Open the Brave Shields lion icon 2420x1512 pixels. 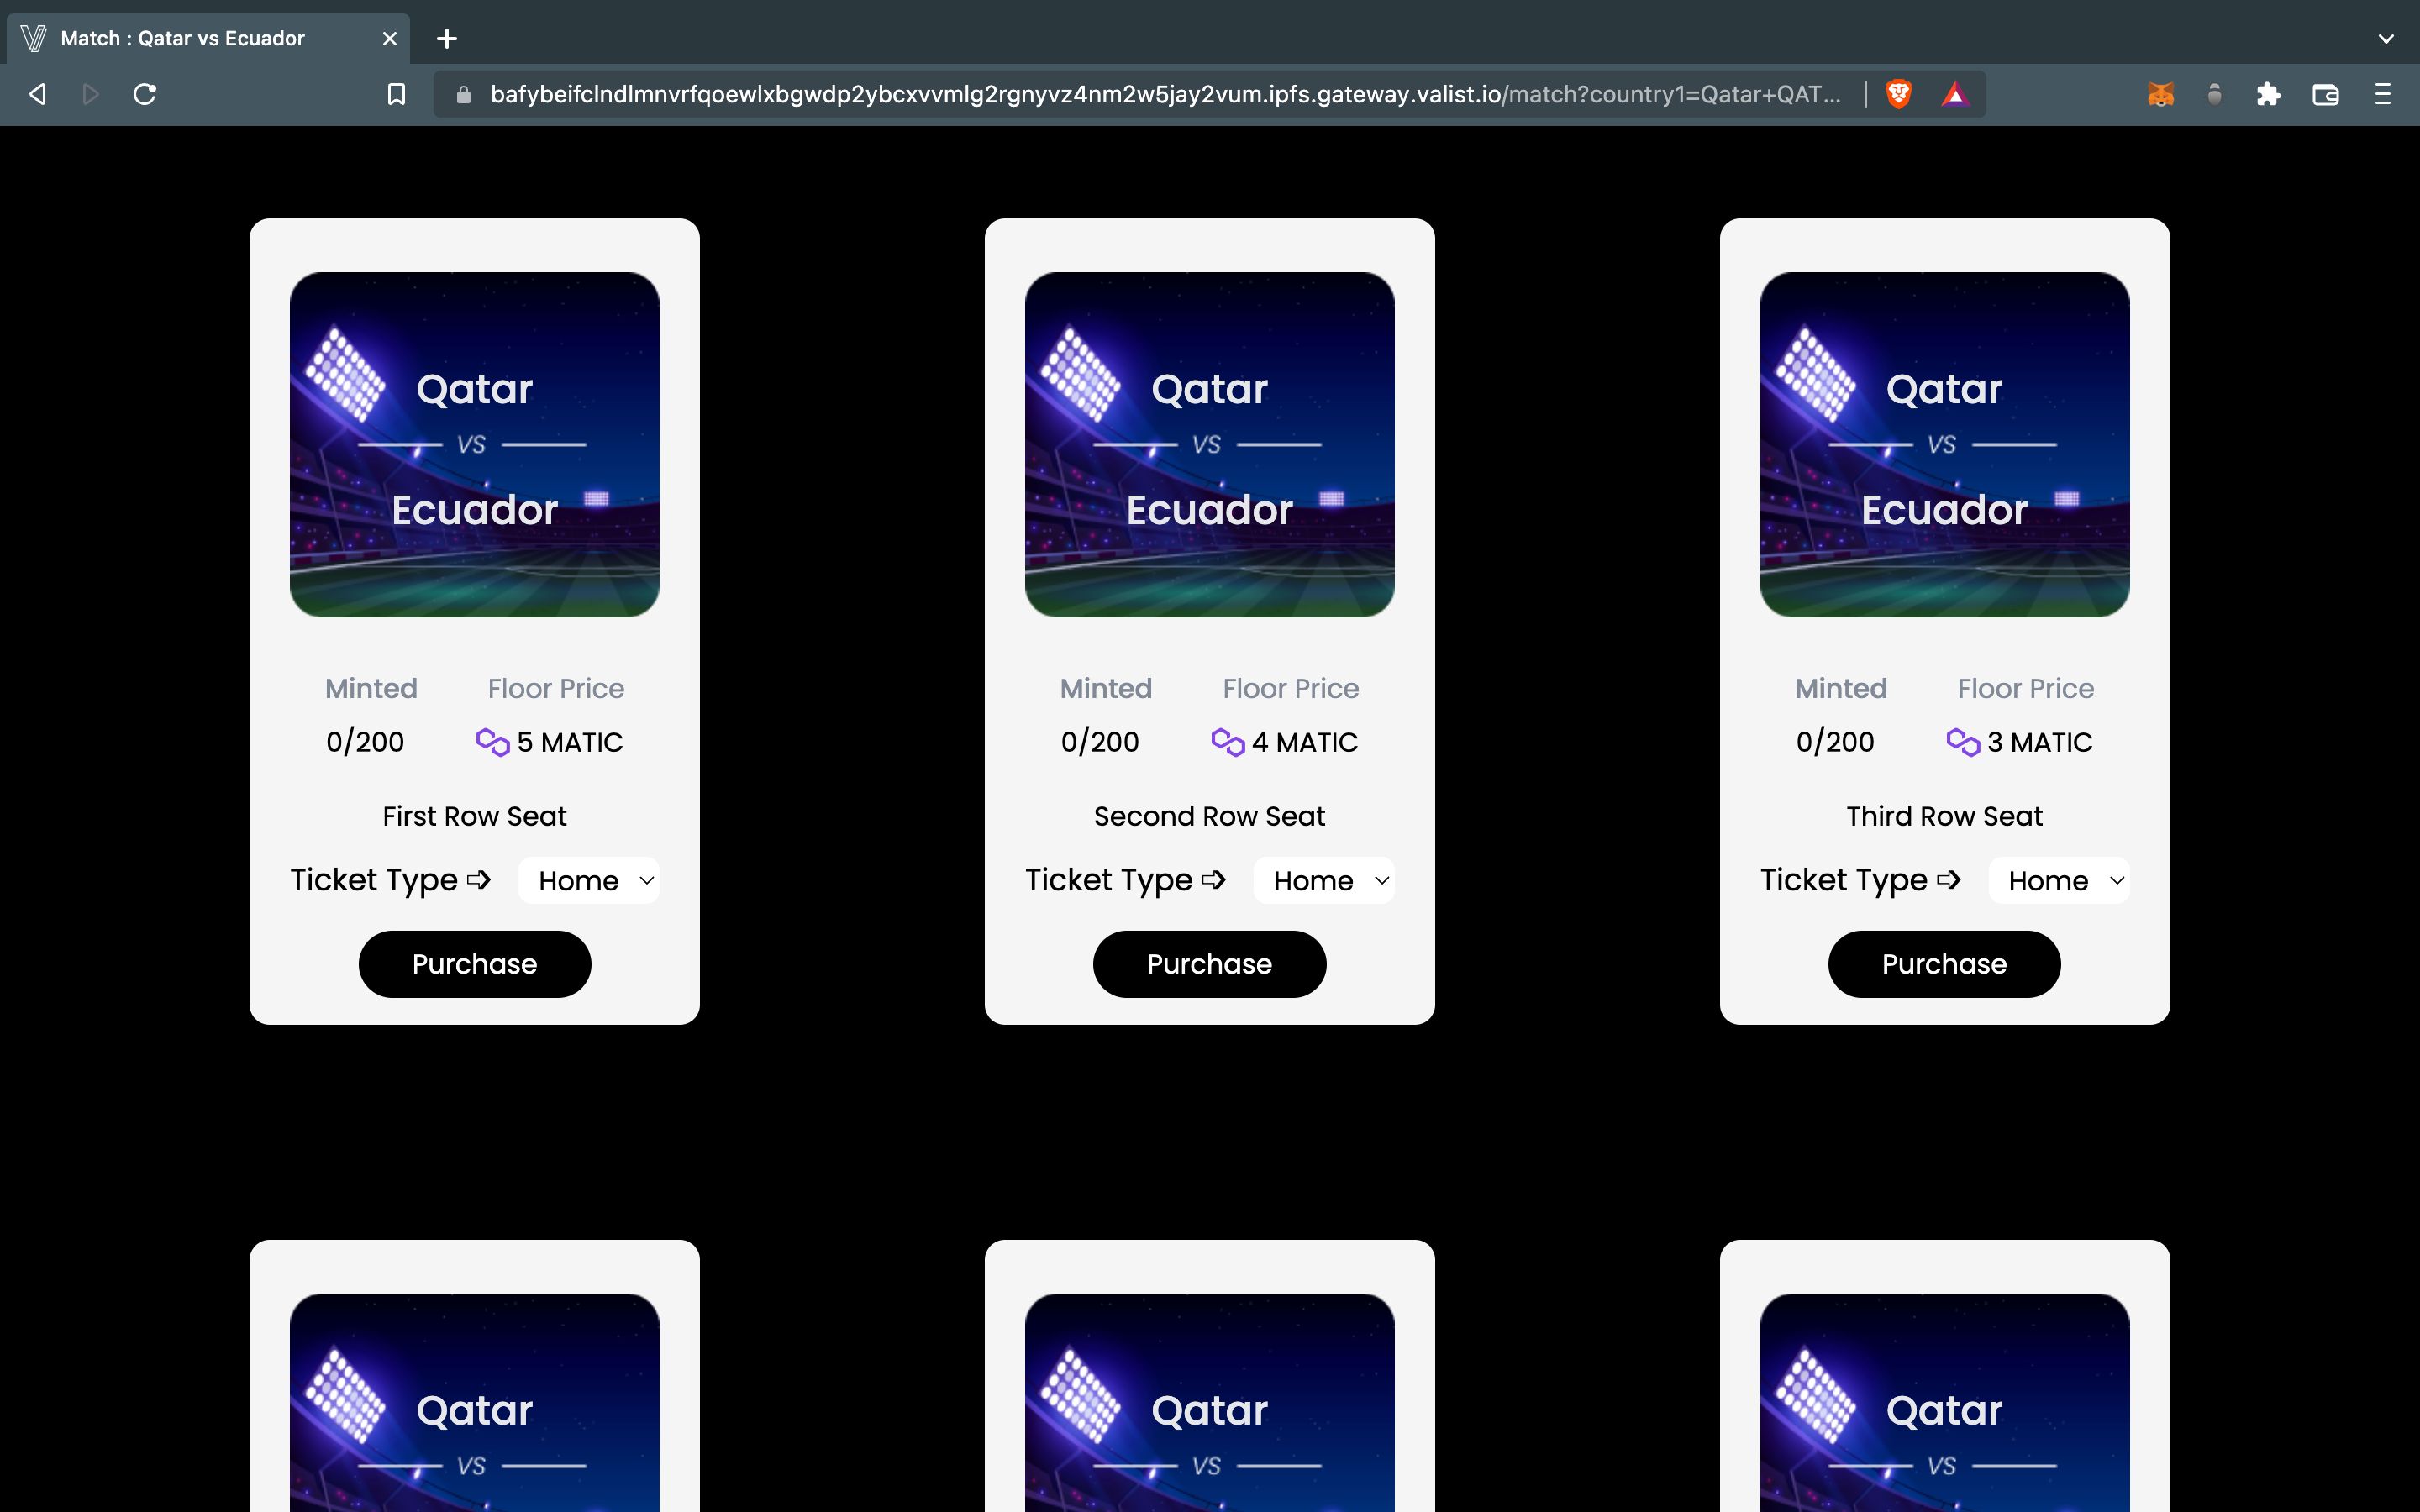point(1899,94)
